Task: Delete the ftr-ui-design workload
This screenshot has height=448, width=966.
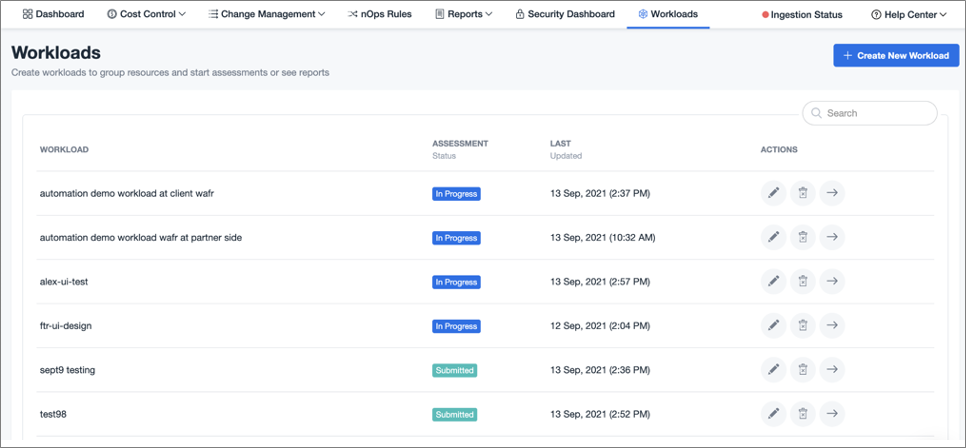Action: [x=803, y=325]
